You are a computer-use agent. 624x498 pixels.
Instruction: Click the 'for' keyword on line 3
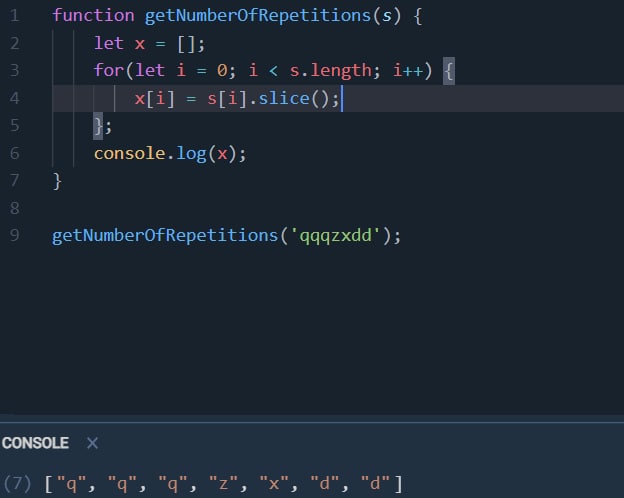[x=109, y=70]
